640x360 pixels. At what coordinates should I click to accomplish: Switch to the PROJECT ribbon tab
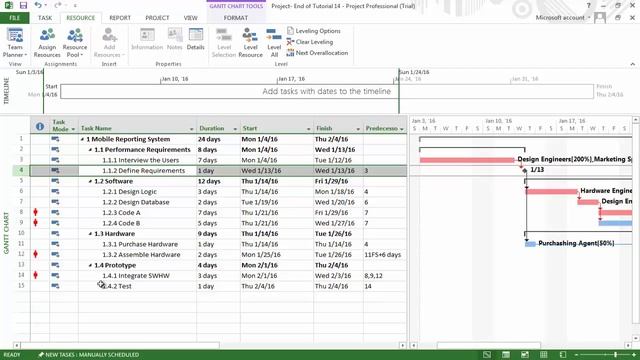click(x=157, y=18)
